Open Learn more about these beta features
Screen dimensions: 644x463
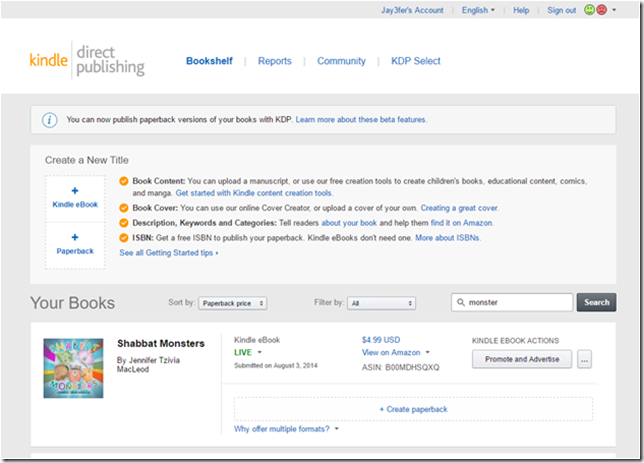pos(361,120)
